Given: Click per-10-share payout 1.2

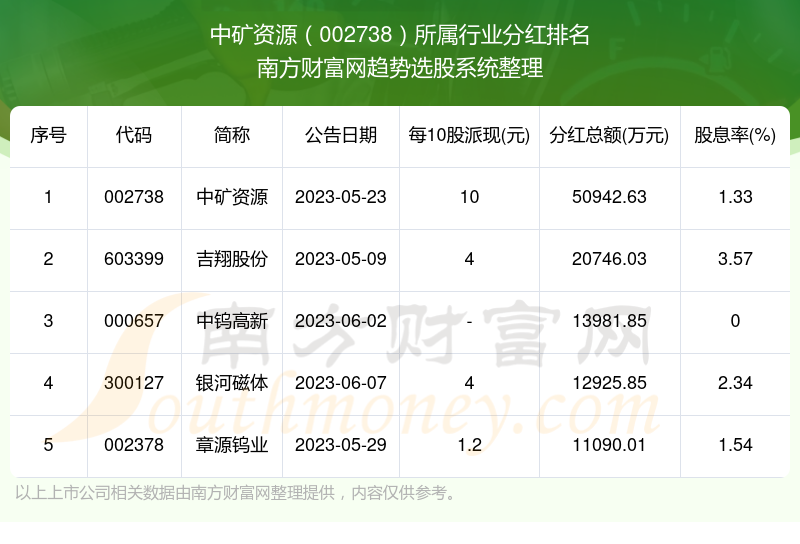Looking at the screenshot, I should [469, 445].
